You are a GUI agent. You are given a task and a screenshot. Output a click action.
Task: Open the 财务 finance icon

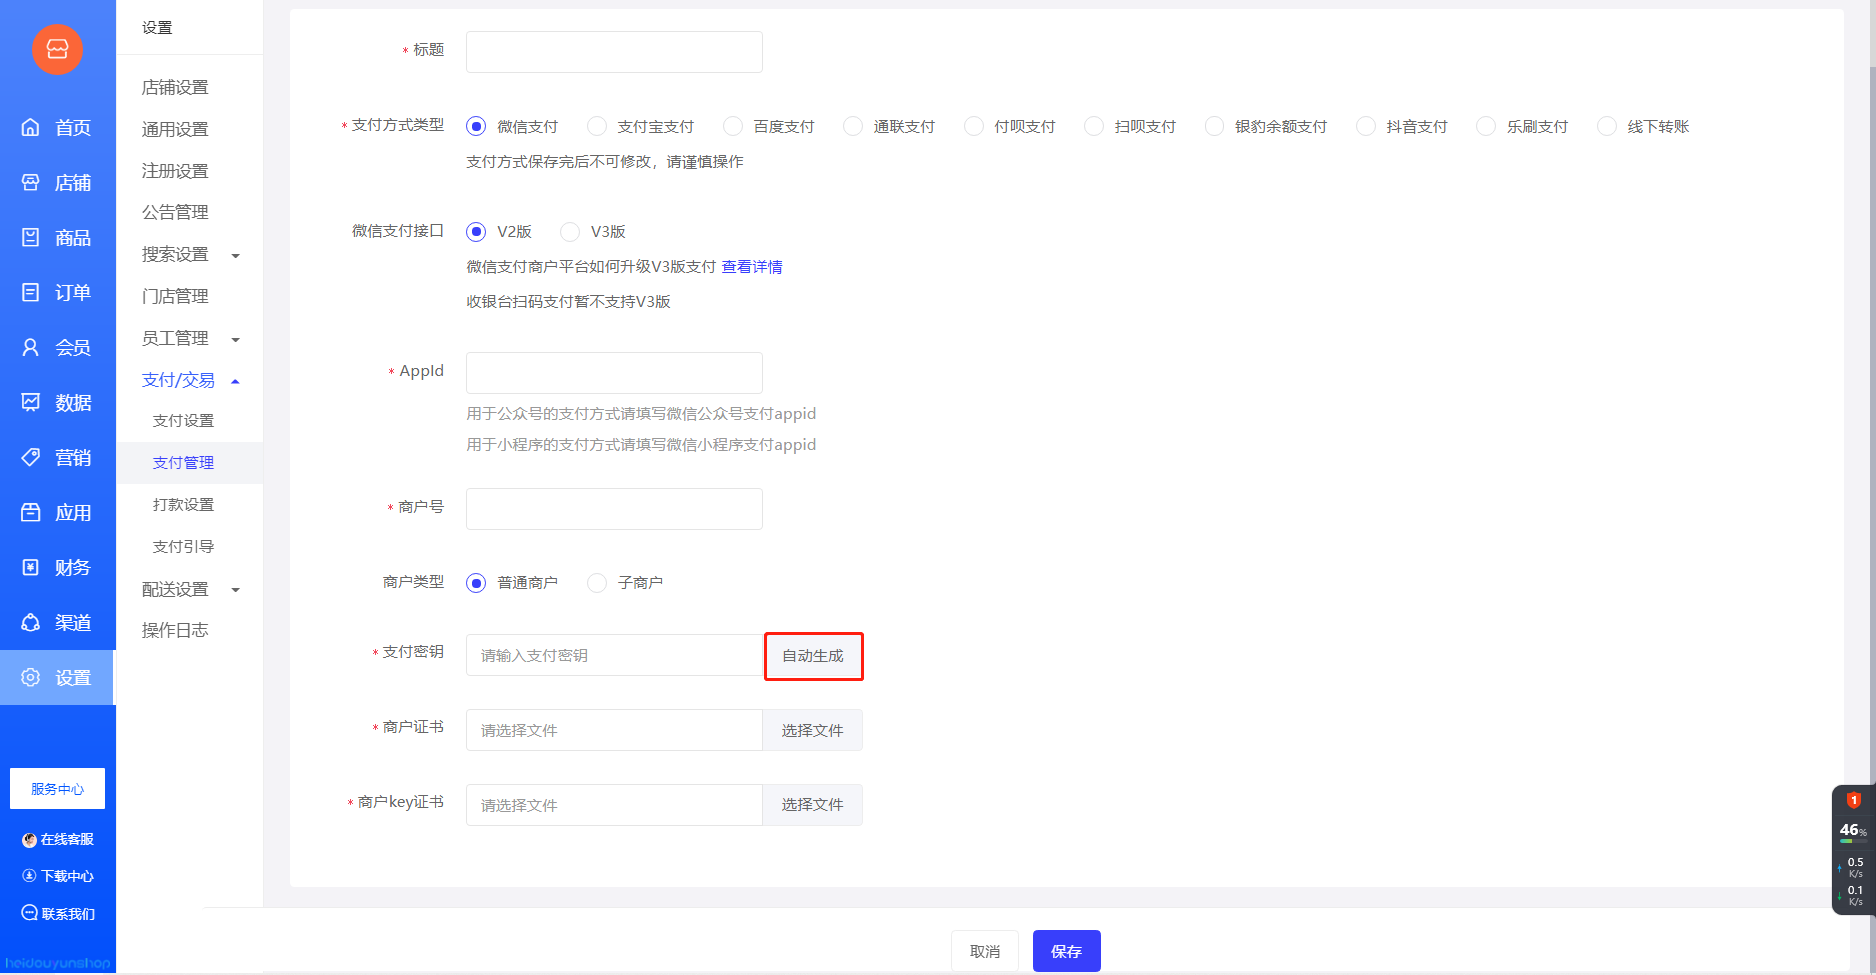[x=31, y=567]
